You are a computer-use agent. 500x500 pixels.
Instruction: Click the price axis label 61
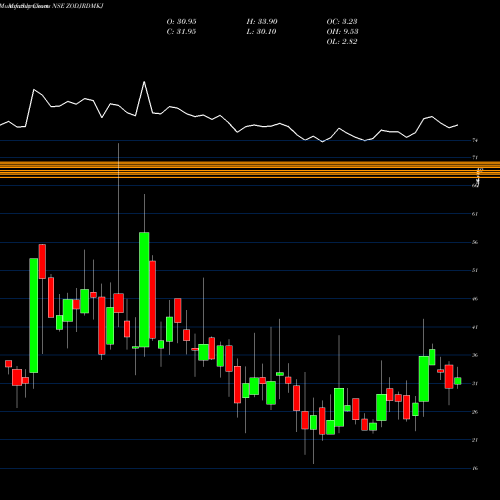click(475, 214)
